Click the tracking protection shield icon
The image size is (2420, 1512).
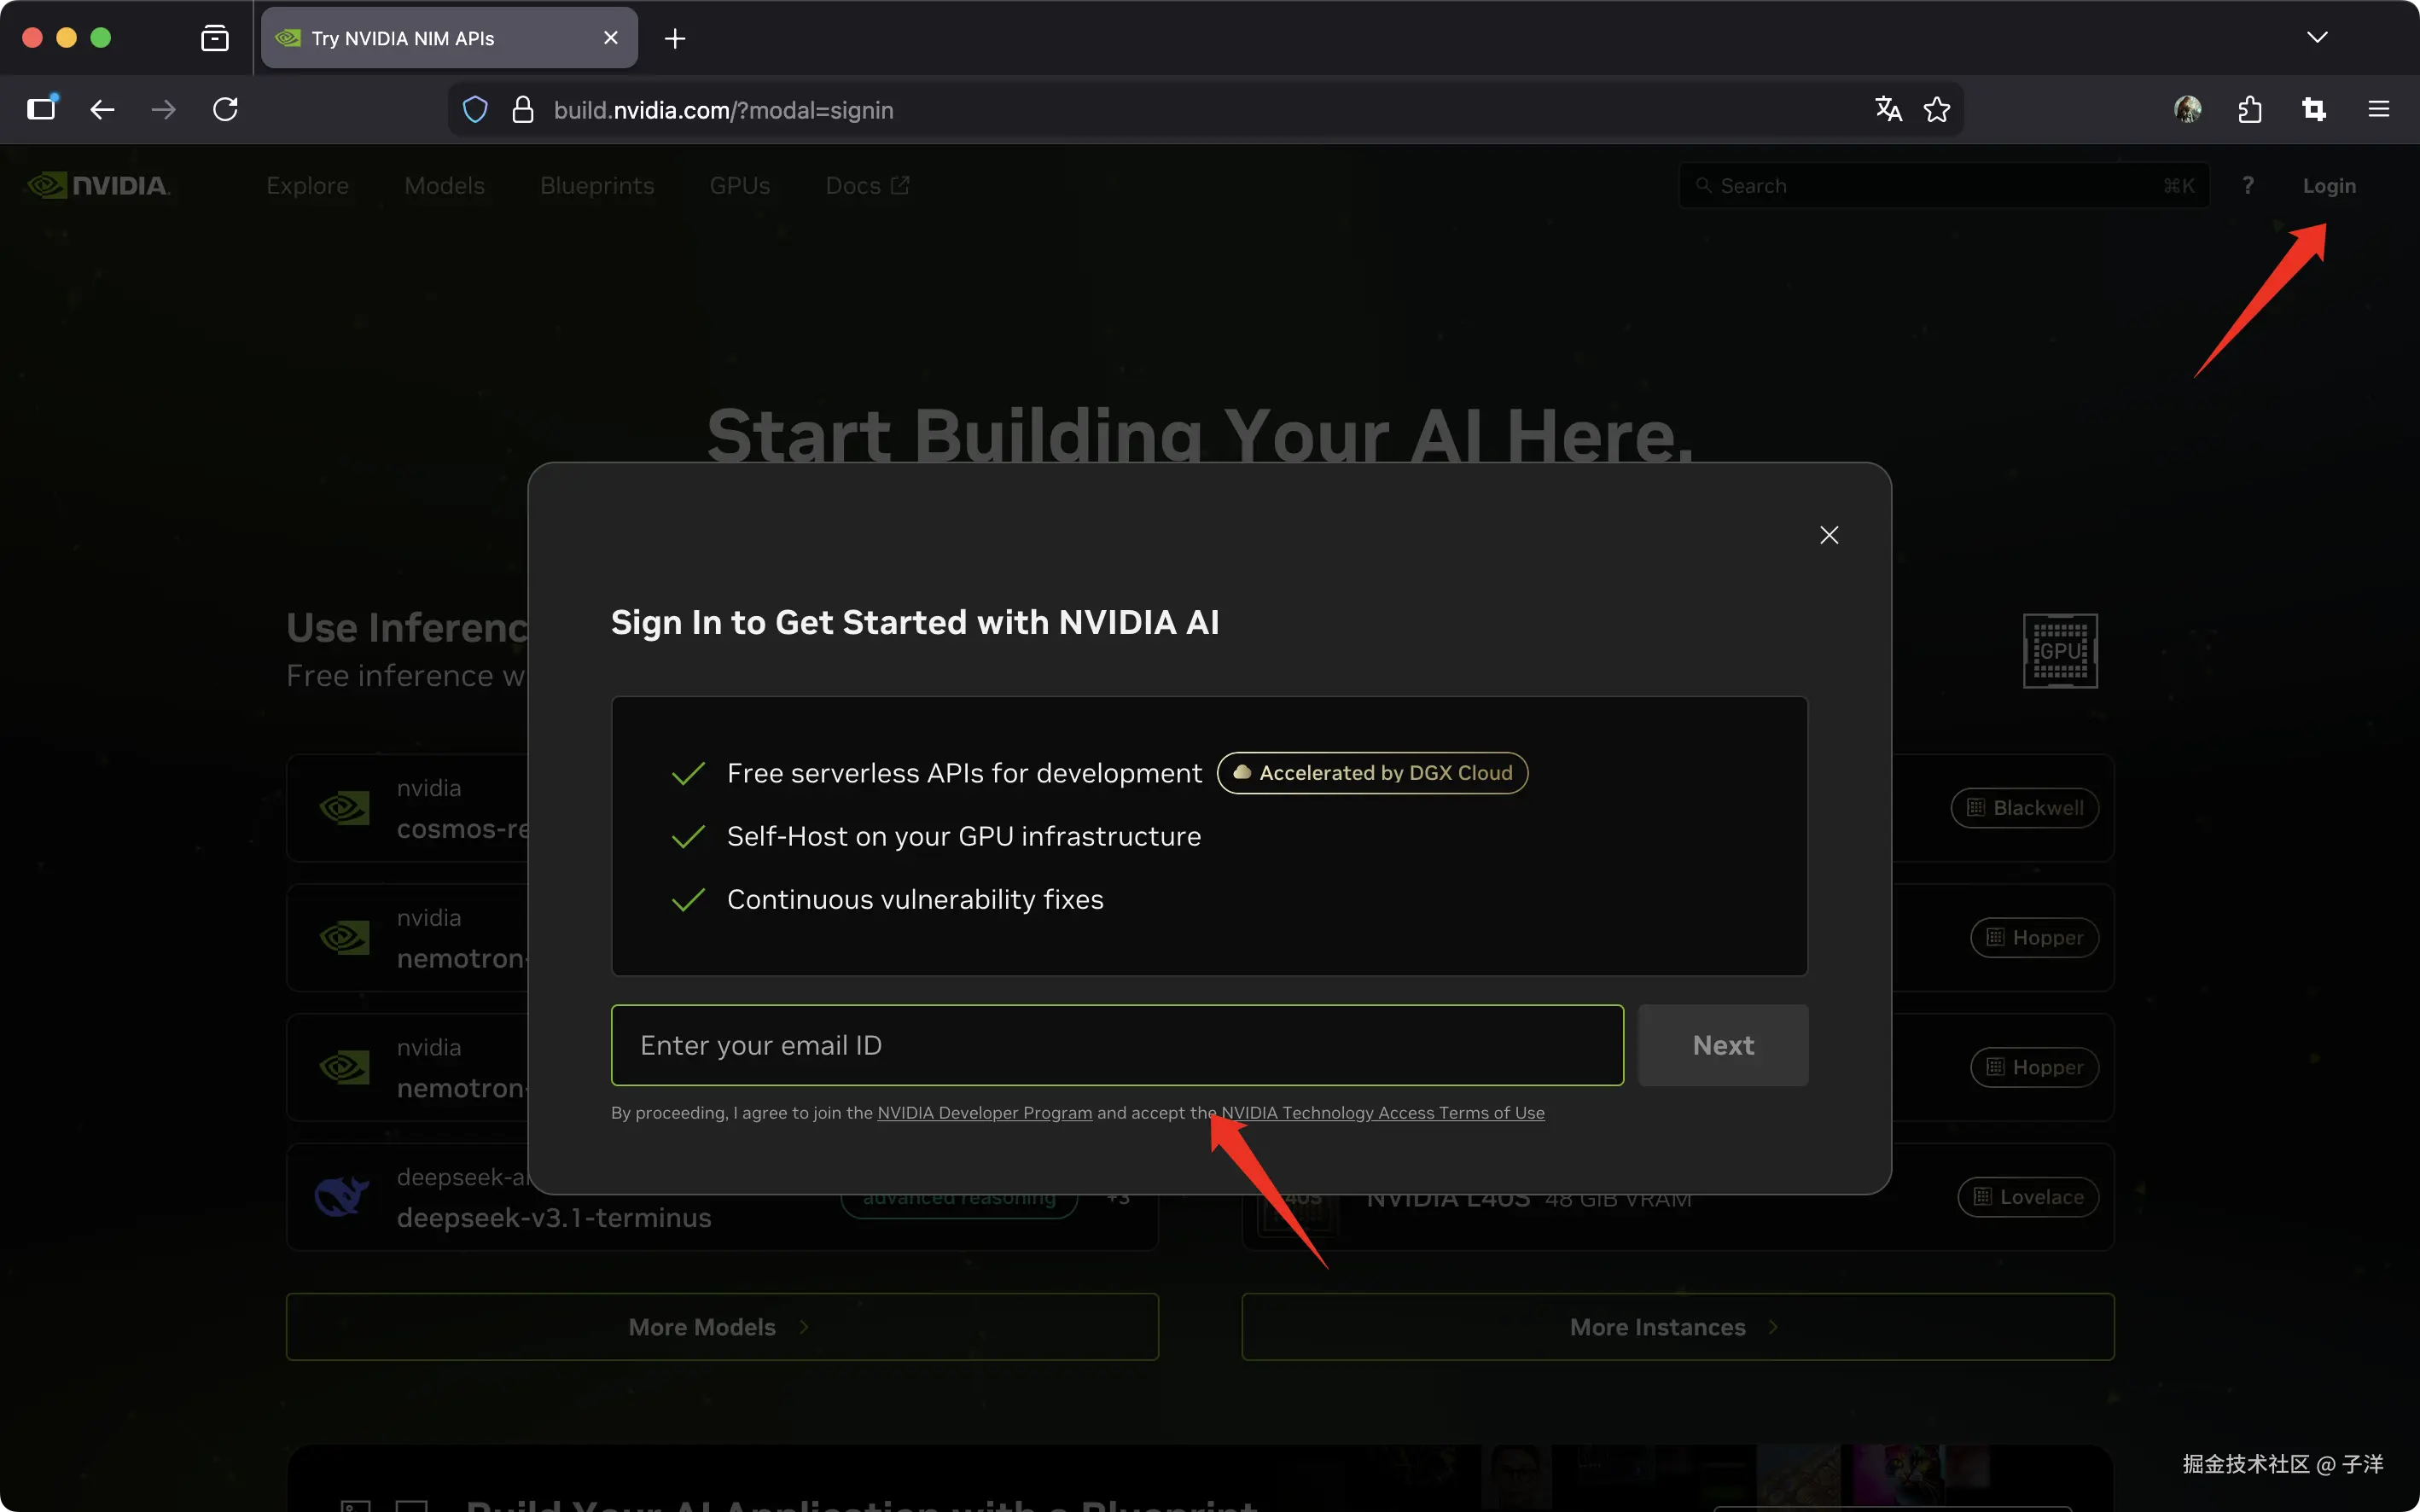[475, 110]
